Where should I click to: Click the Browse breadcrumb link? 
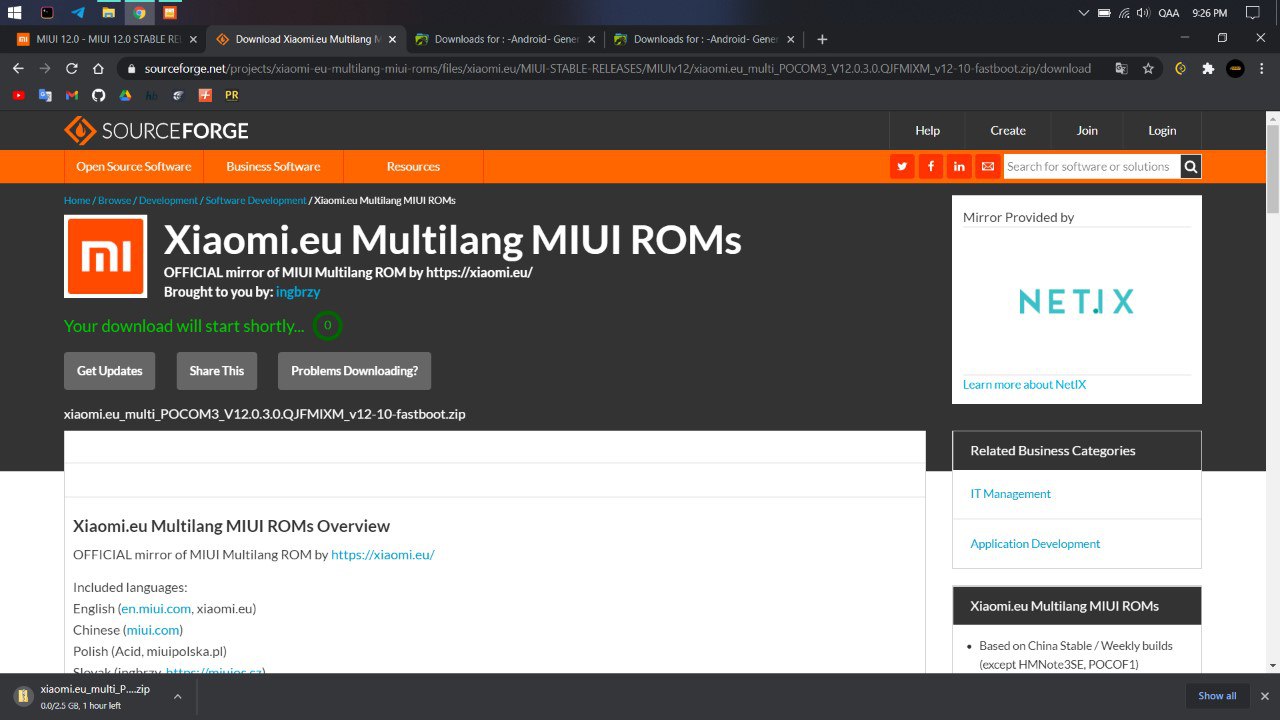click(115, 200)
